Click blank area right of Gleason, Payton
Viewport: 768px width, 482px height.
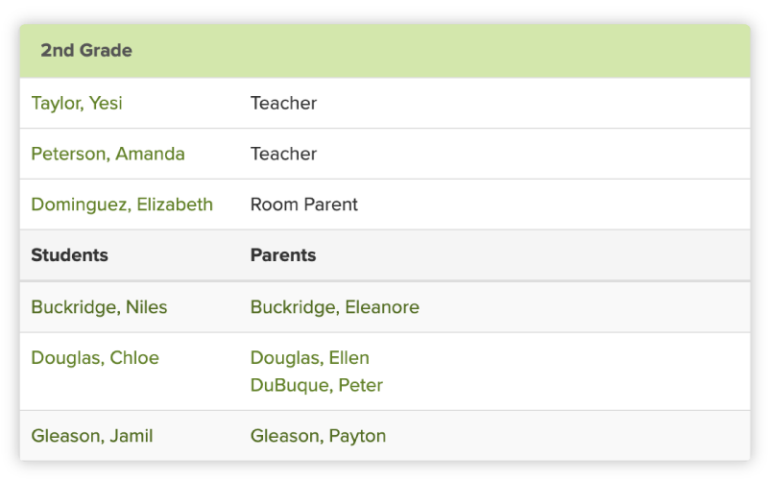(570, 436)
